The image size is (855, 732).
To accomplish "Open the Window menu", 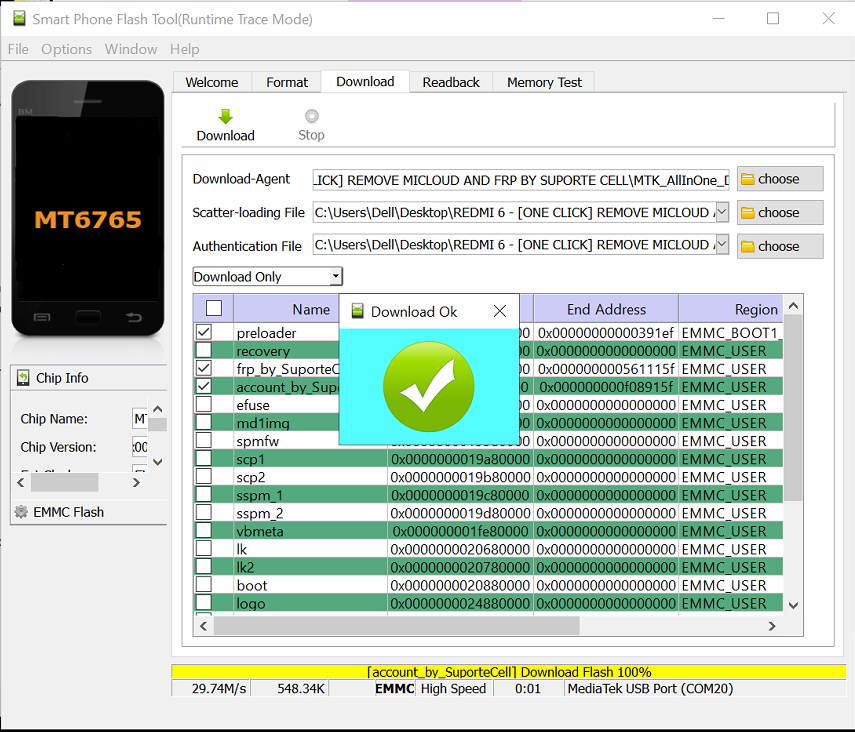I will 131,49.
